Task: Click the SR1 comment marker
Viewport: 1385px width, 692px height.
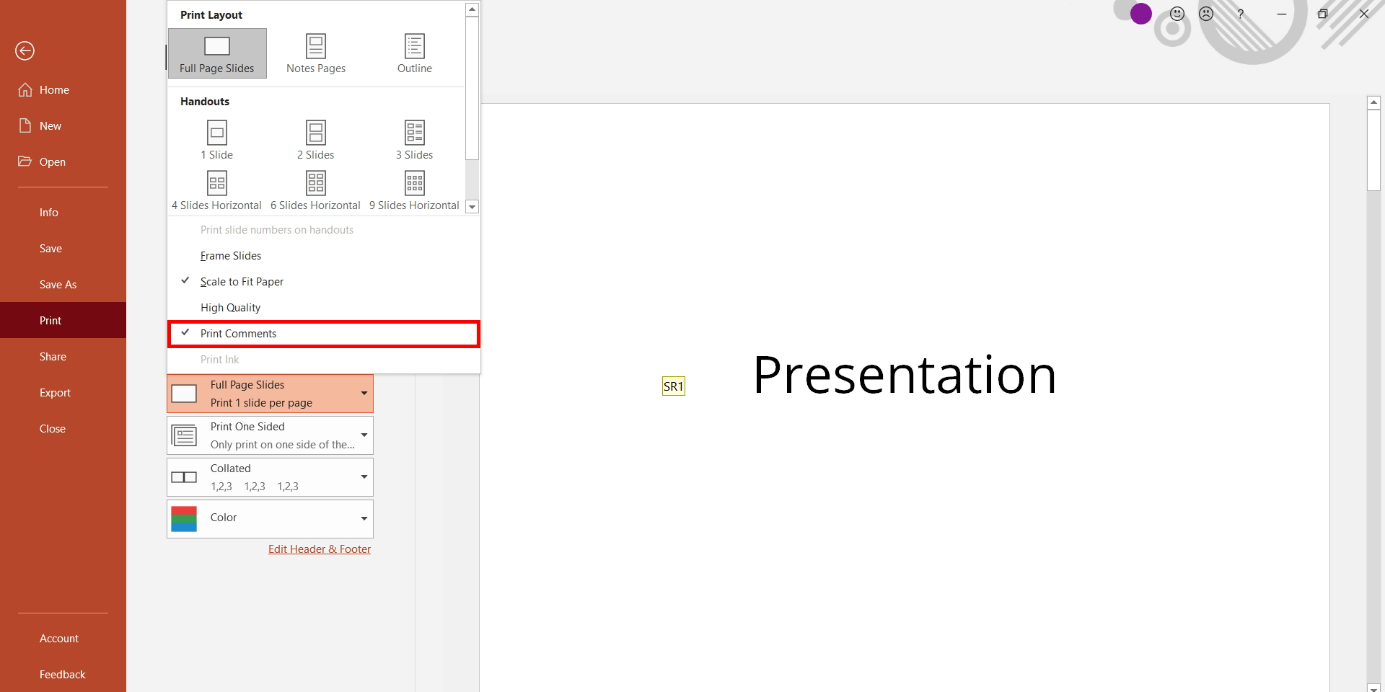Action: click(673, 386)
